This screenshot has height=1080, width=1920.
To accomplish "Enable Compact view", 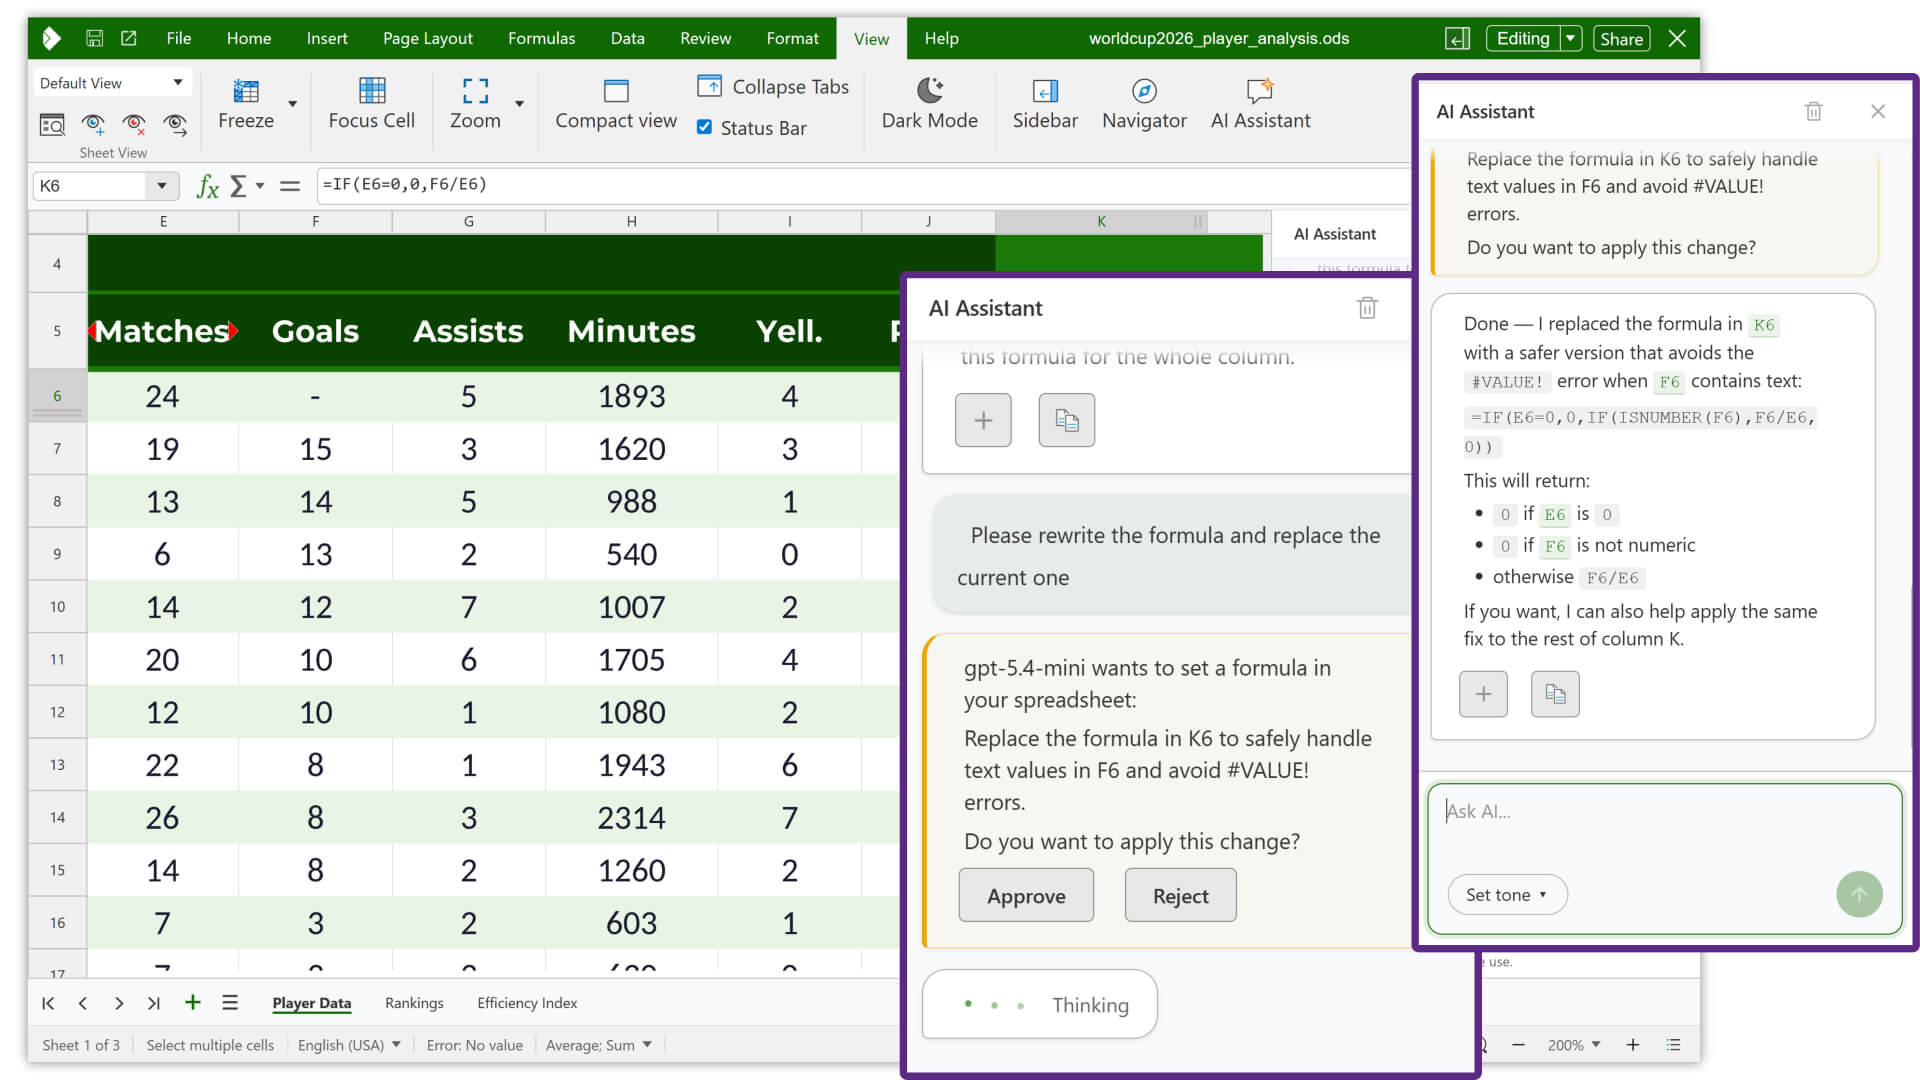I will click(616, 104).
